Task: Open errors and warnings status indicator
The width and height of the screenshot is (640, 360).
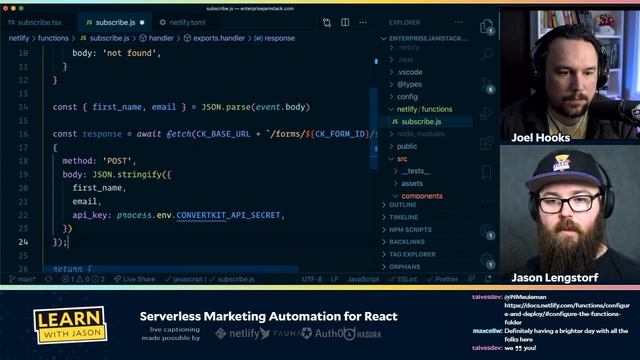Action: click(x=83, y=279)
